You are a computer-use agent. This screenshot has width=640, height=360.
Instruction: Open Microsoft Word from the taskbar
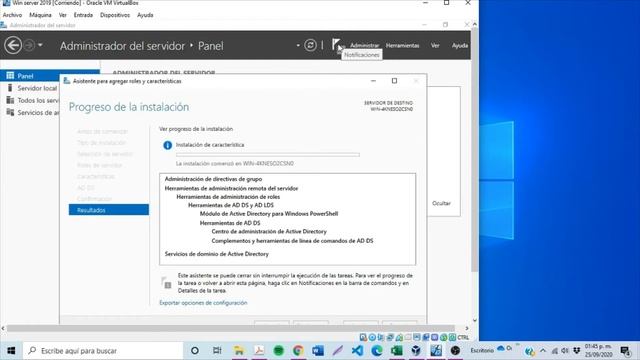[x=318, y=351]
